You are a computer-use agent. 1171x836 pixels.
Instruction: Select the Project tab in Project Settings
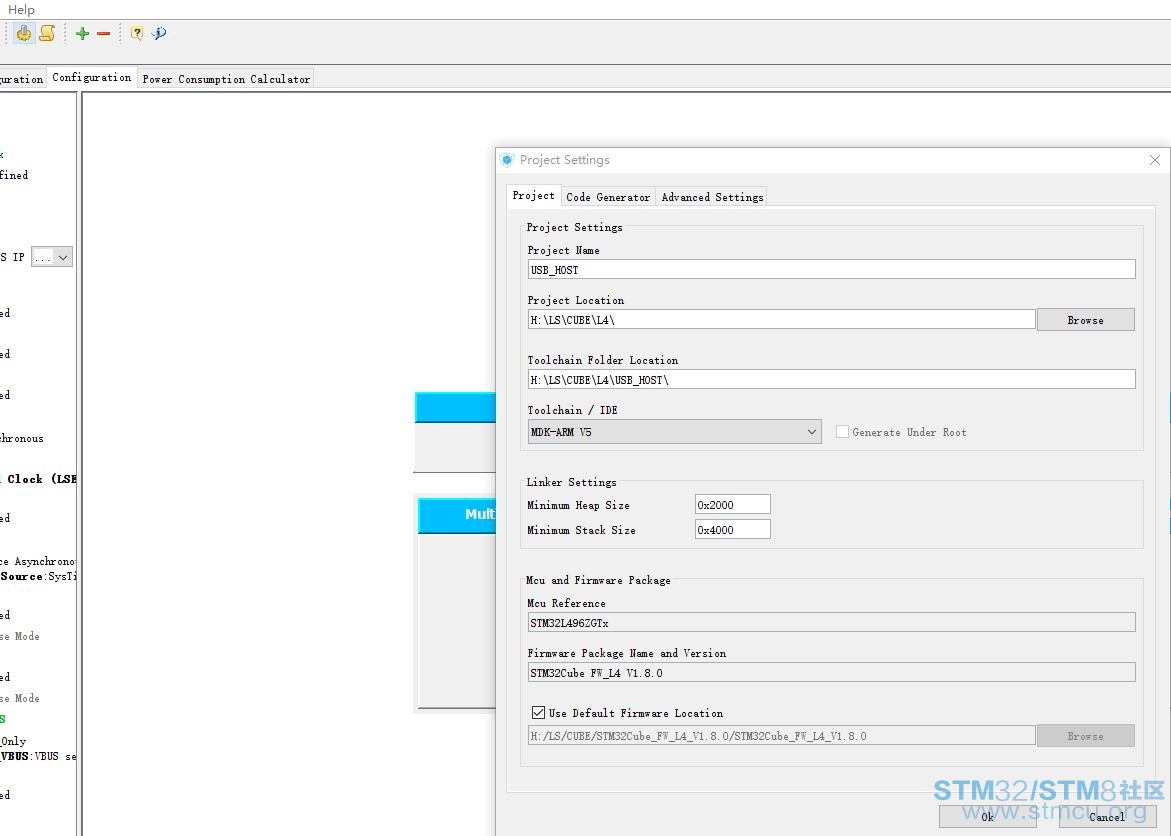pos(533,195)
